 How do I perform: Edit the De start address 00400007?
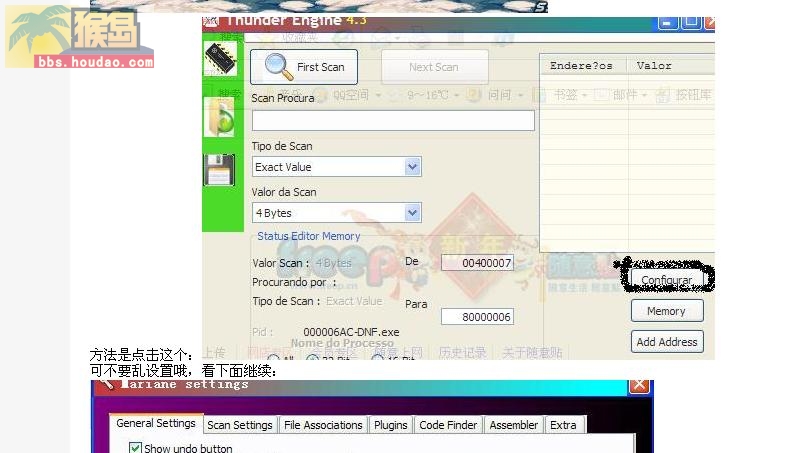click(x=477, y=263)
